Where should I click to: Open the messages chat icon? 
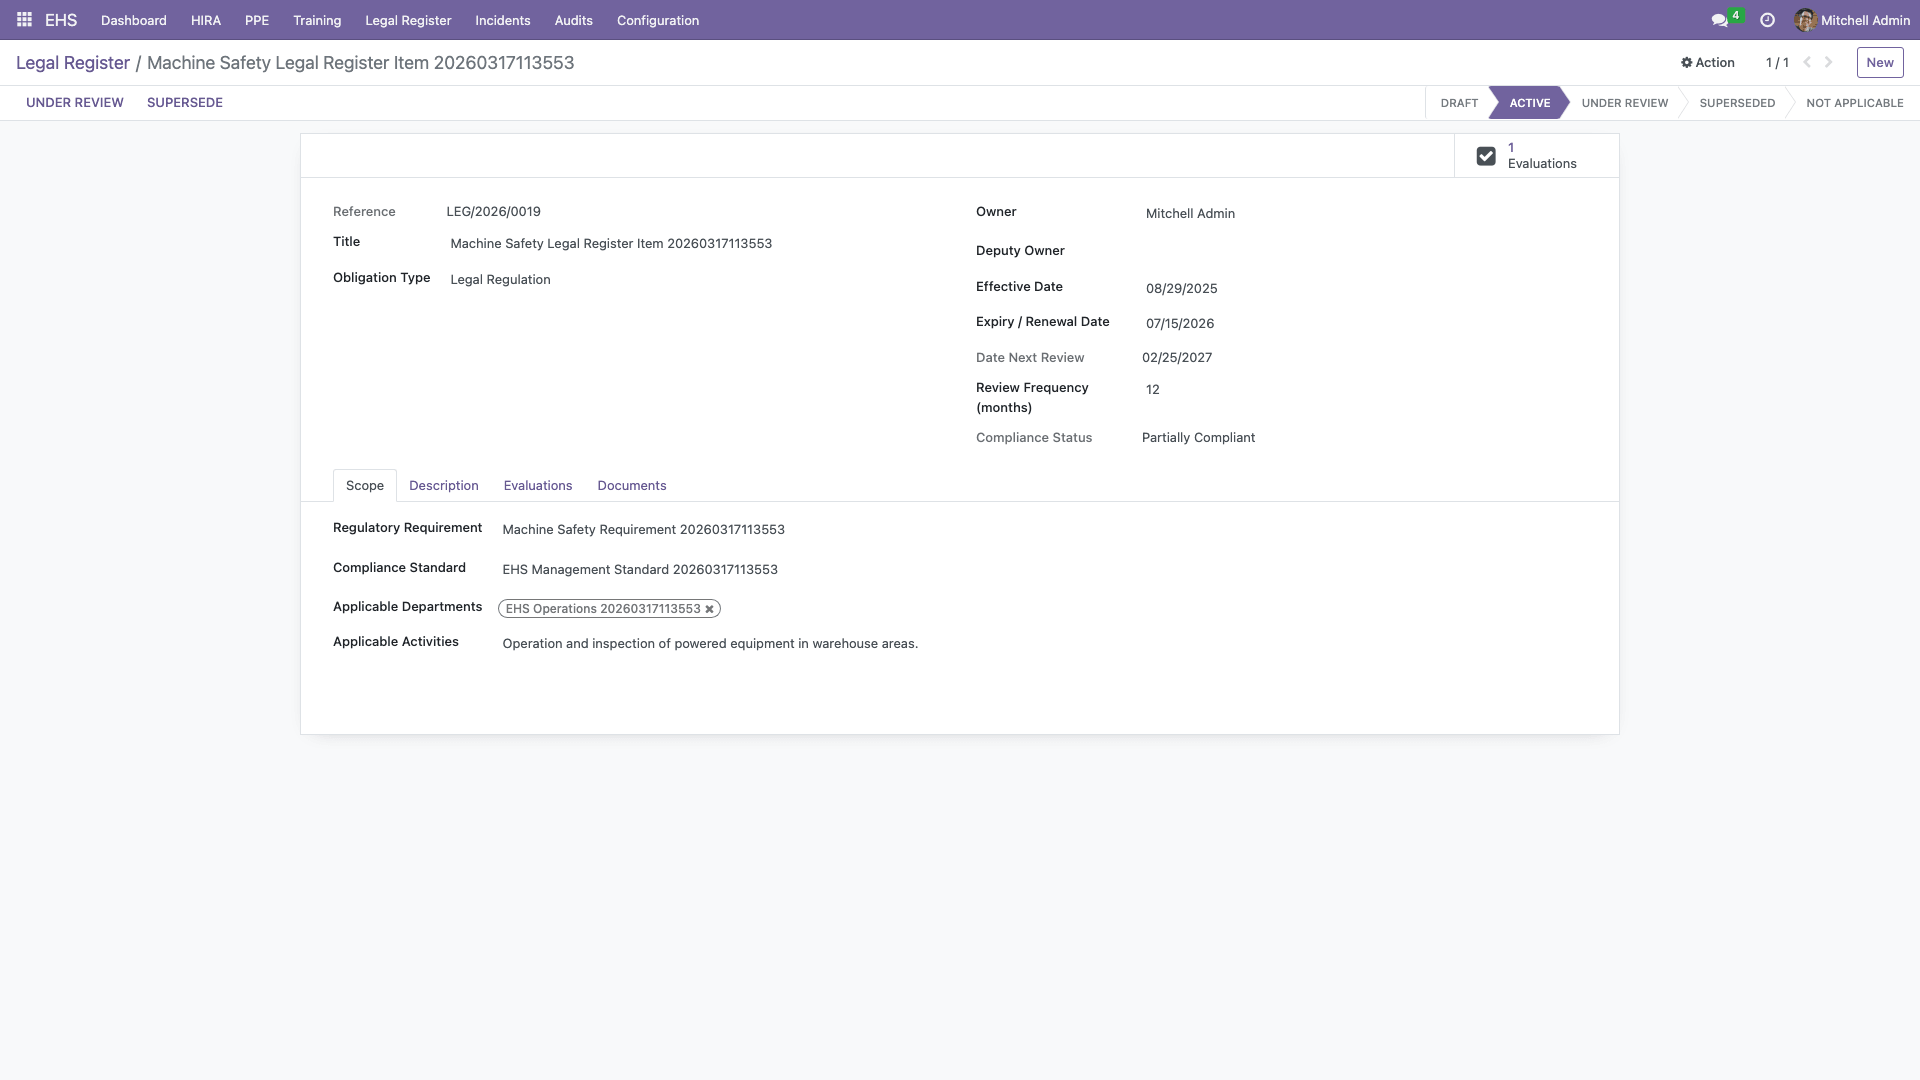coord(1719,20)
